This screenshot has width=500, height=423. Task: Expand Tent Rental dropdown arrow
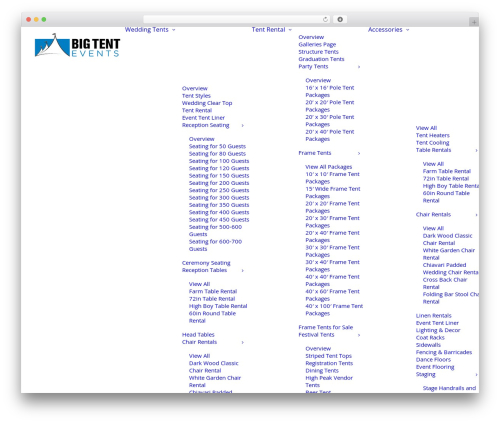[290, 30]
